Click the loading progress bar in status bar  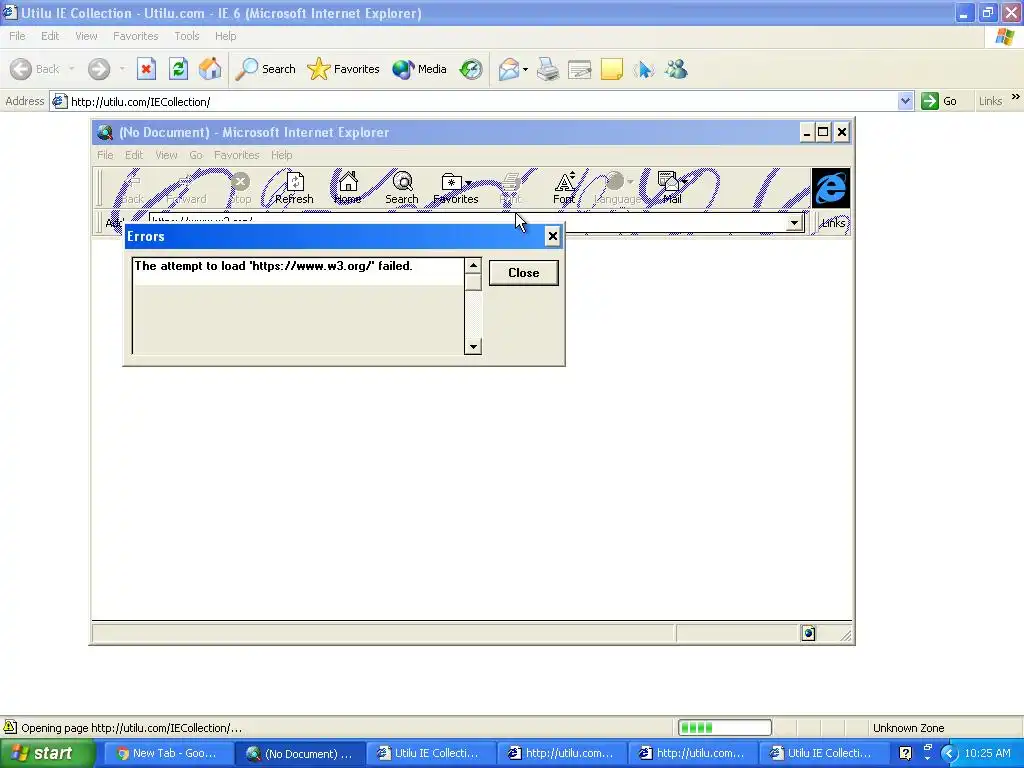tap(724, 728)
